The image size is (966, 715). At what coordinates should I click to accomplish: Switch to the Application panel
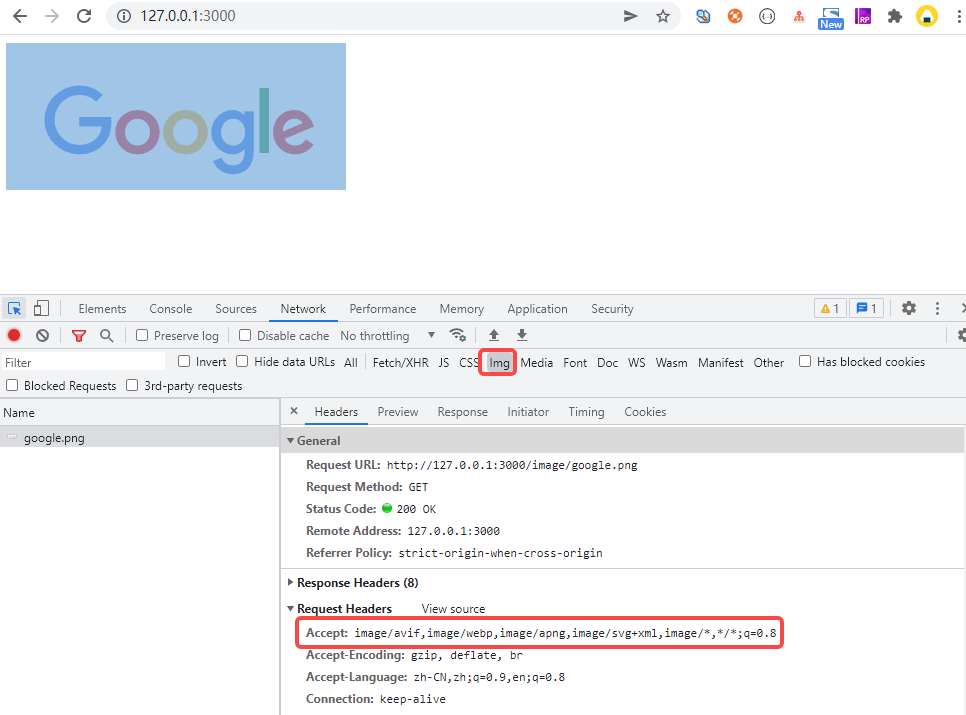pyautogui.click(x=537, y=309)
